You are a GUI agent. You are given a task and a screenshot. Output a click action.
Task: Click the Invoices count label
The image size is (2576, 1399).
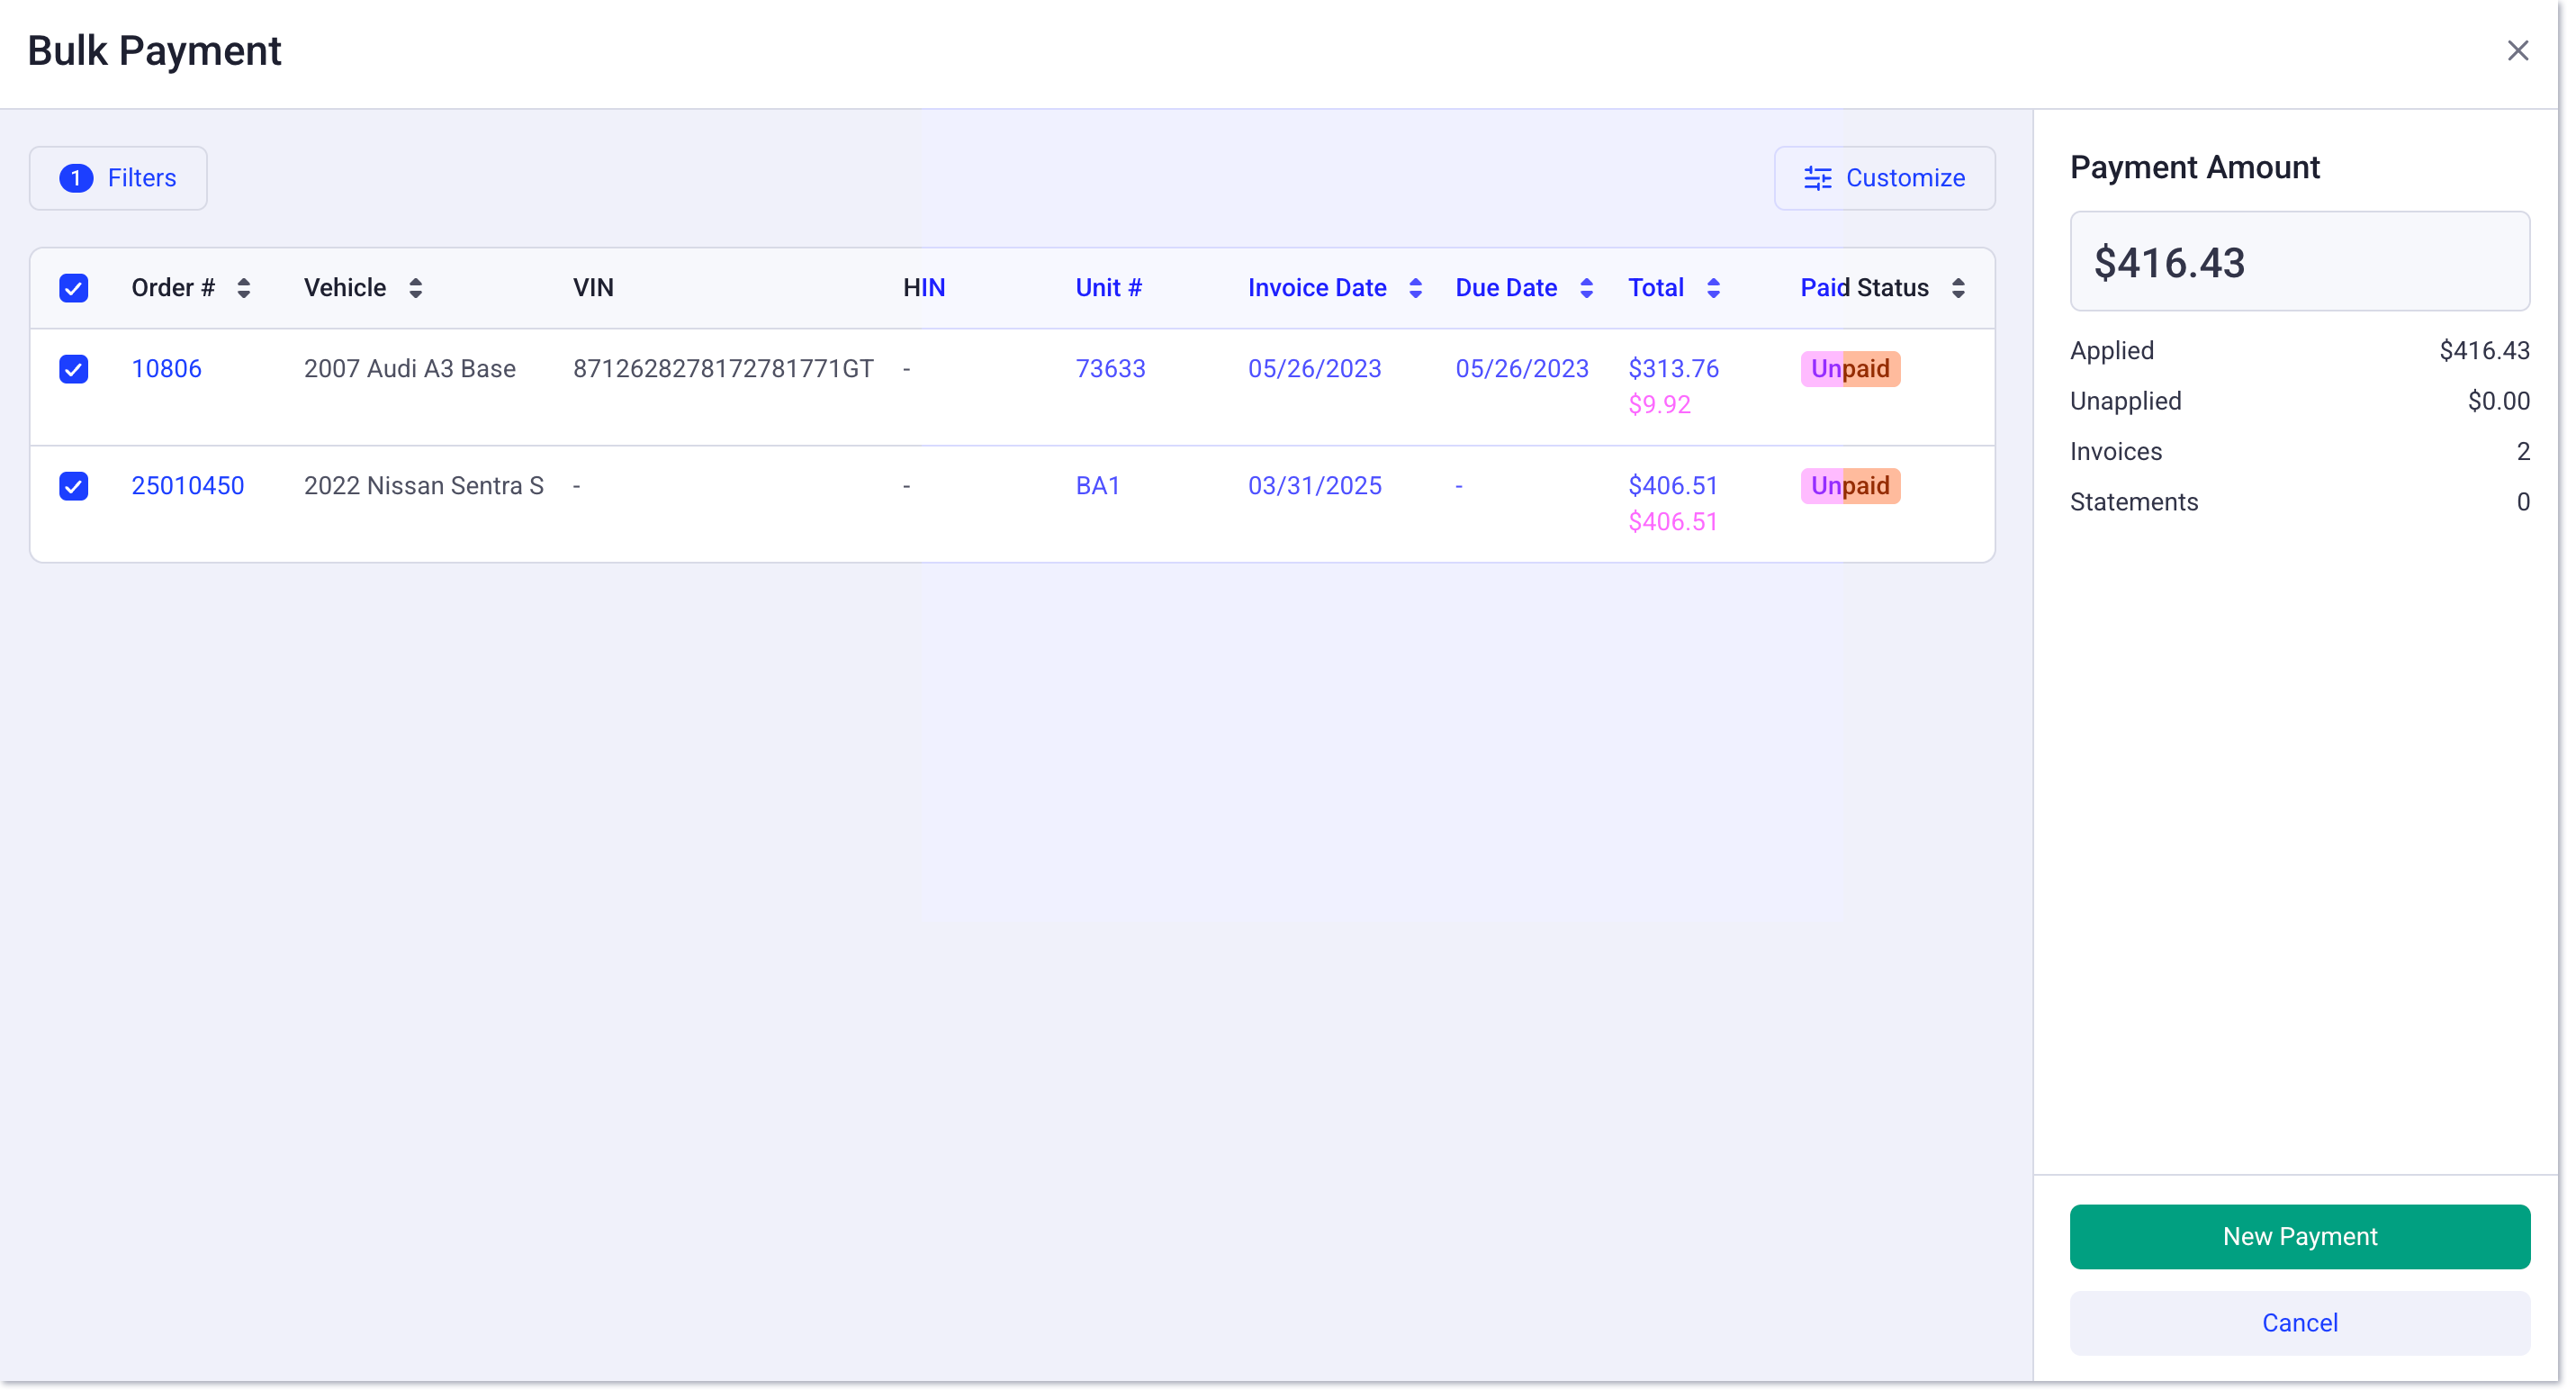[2116, 452]
